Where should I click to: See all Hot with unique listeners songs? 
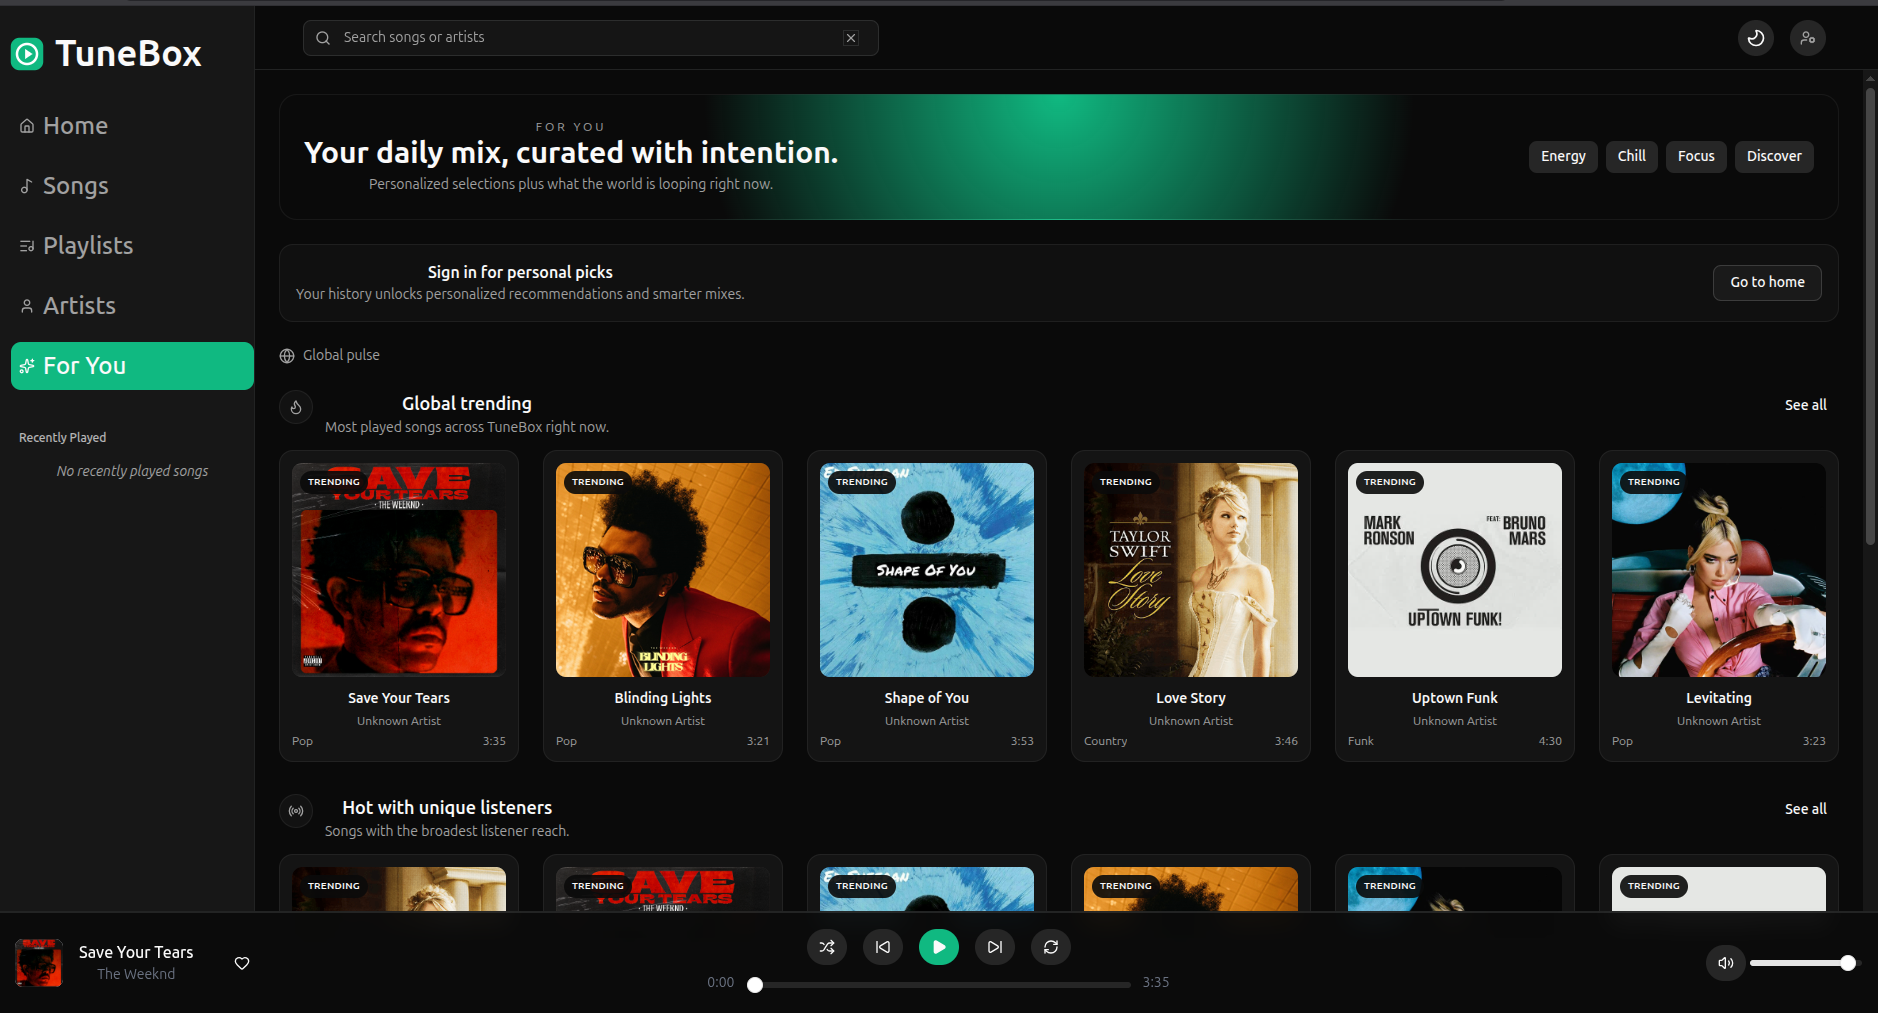coord(1805,808)
